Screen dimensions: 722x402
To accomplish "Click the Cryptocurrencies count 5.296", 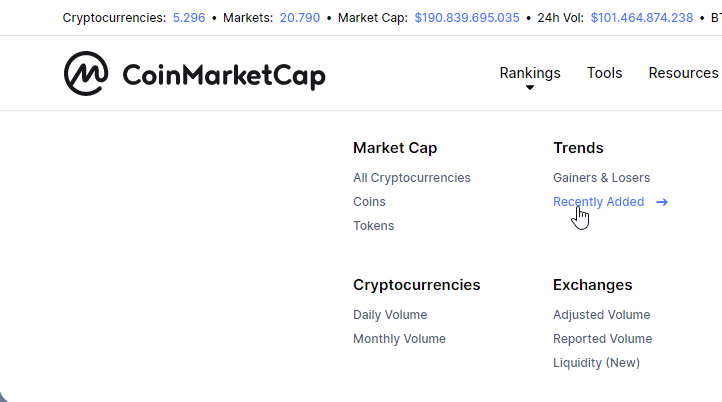I will (189, 17).
